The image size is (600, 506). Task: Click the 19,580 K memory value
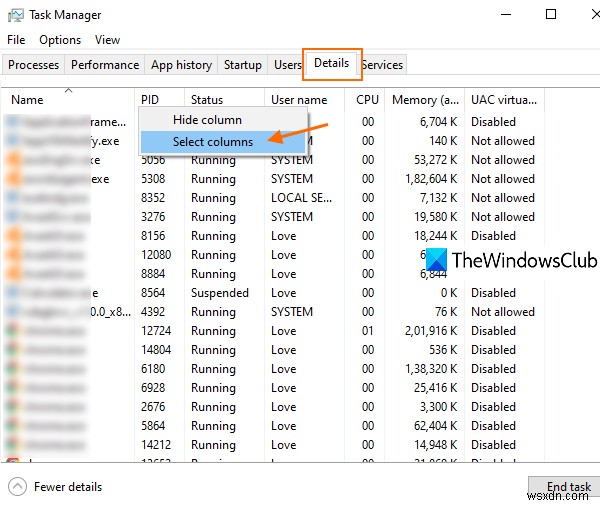coord(436,217)
